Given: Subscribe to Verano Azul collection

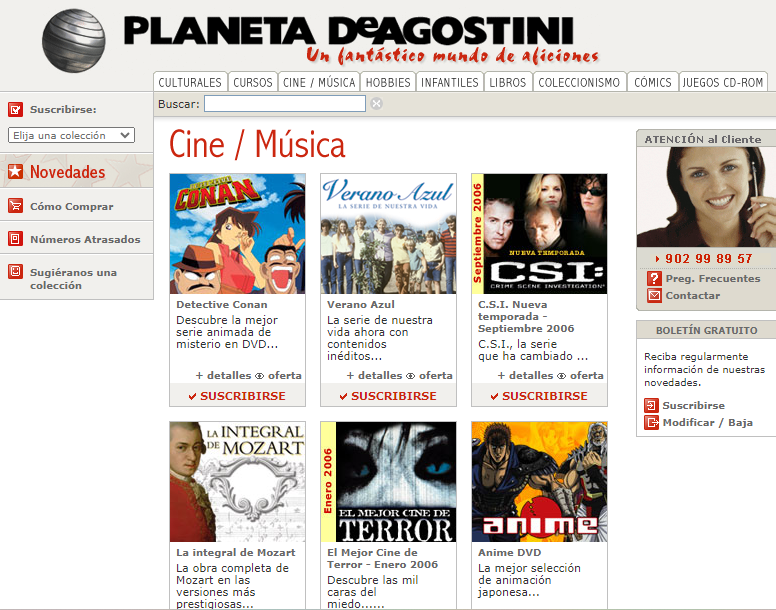Looking at the screenshot, I should (x=388, y=396).
